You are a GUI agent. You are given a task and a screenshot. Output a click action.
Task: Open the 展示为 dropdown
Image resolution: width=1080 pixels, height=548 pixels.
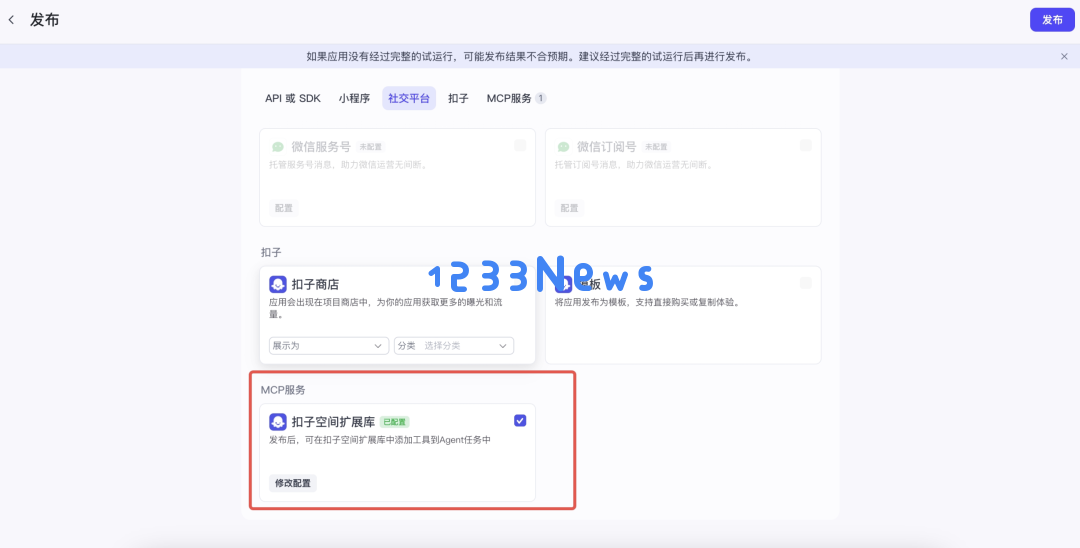(329, 346)
